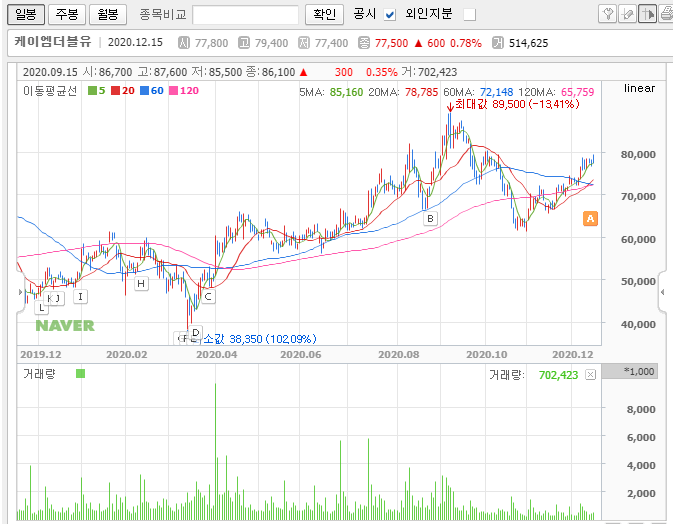The image size is (673, 524).
Task: Click the orange A disclosure marker
Action: [591, 218]
